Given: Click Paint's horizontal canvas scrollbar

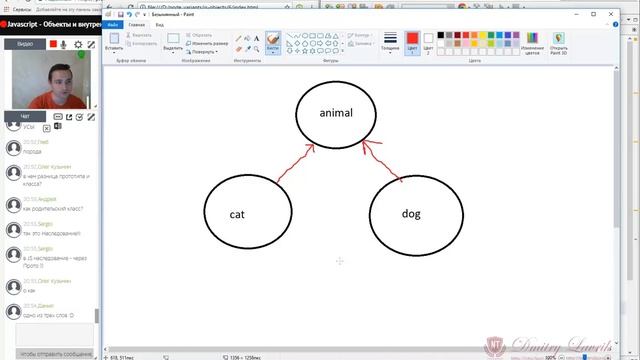Looking at the screenshot, I should point(359,349).
